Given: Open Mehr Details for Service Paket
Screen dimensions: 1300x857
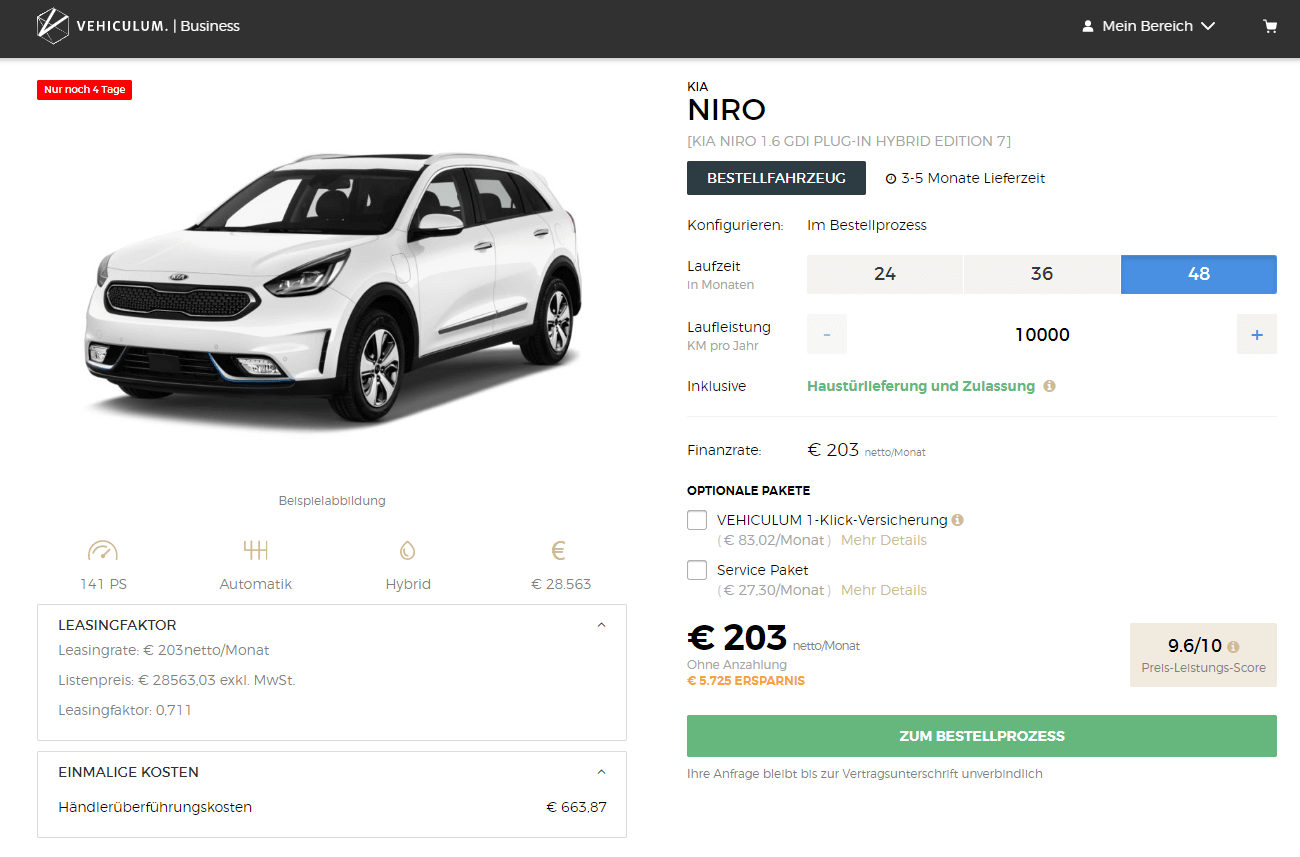Looking at the screenshot, I should point(884,590).
